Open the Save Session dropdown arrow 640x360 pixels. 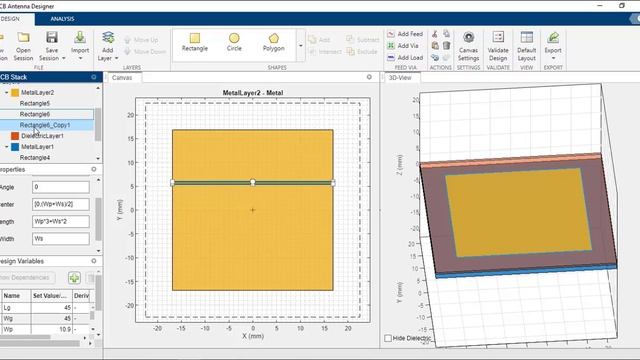tap(63, 58)
